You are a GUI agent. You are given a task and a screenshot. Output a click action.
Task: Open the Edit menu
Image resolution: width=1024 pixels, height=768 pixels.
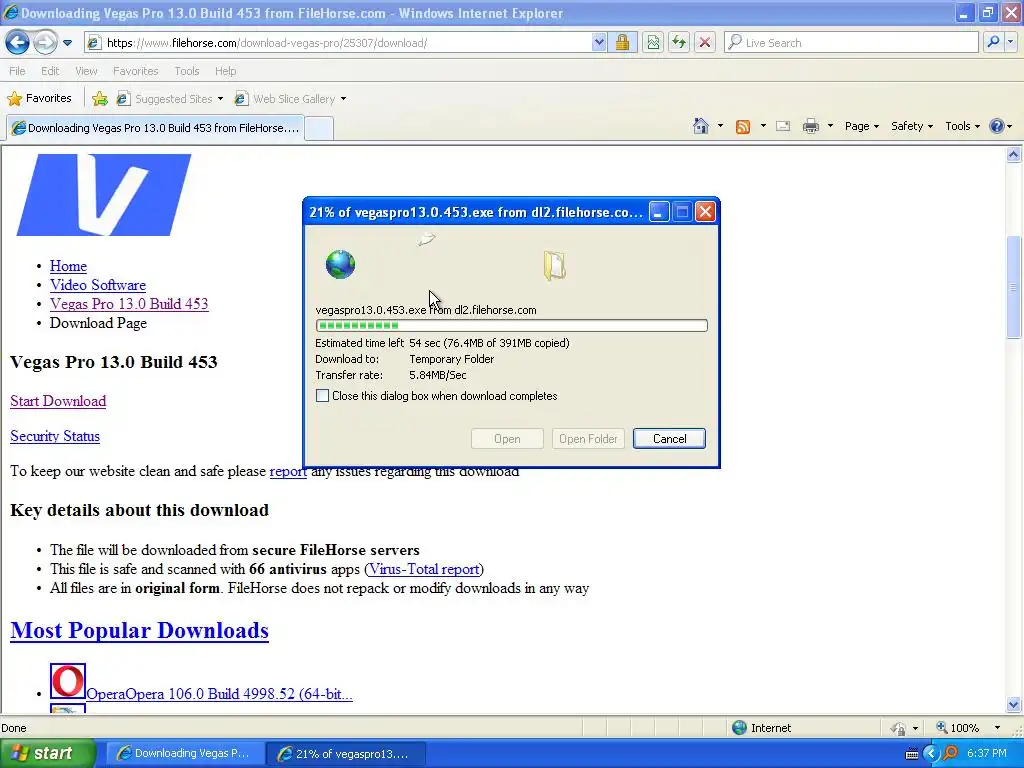pos(50,71)
